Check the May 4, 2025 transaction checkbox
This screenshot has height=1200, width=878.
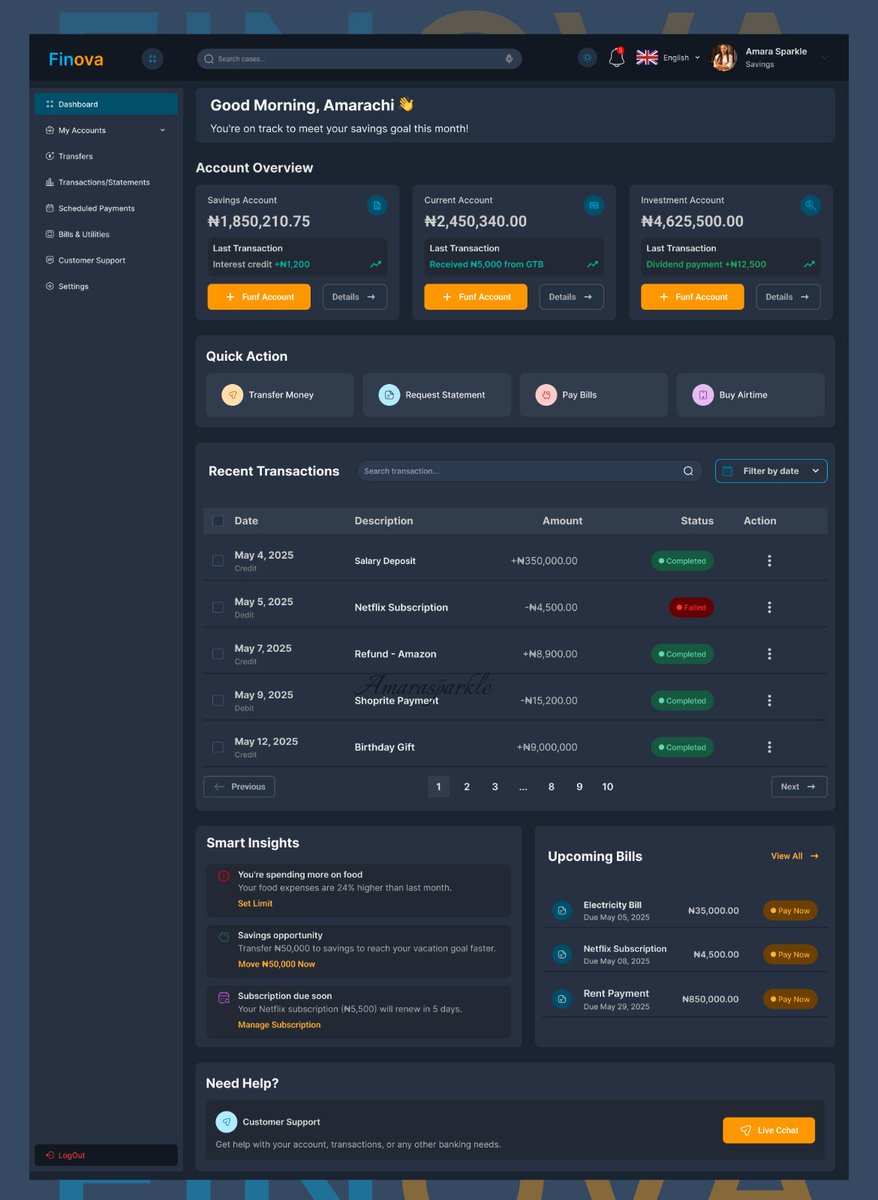pos(218,561)
